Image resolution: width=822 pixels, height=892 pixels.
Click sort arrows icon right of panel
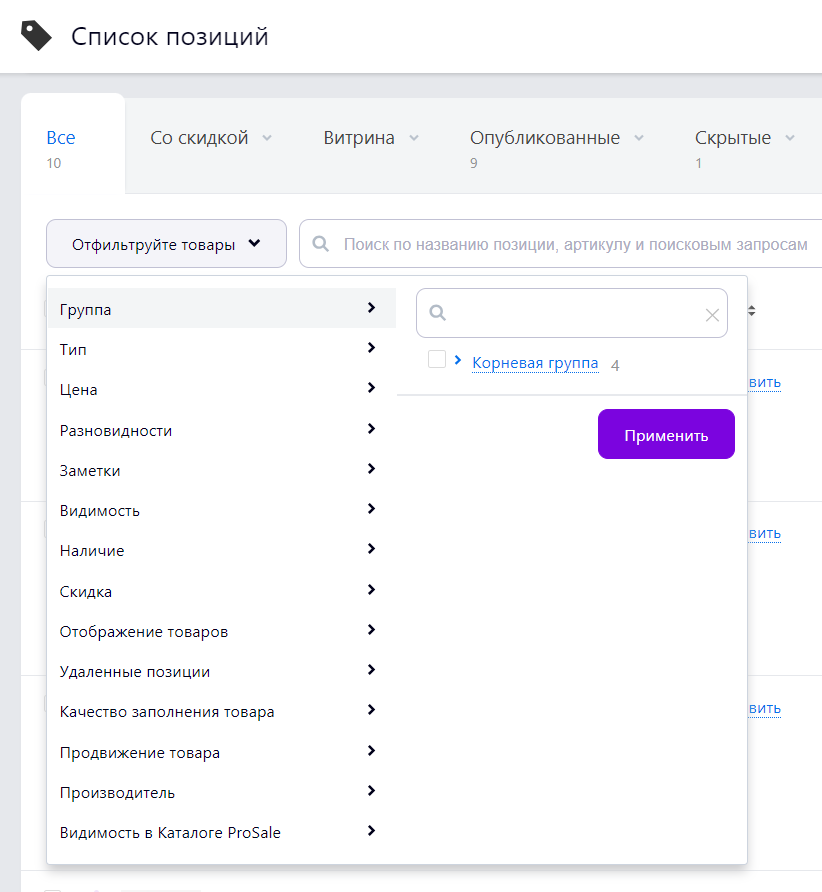tap(751, 311)
